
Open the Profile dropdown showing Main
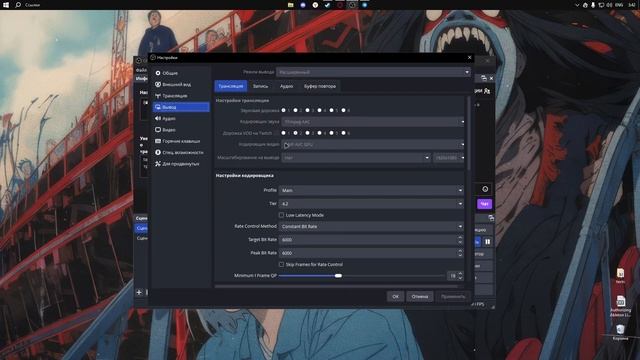371,190
